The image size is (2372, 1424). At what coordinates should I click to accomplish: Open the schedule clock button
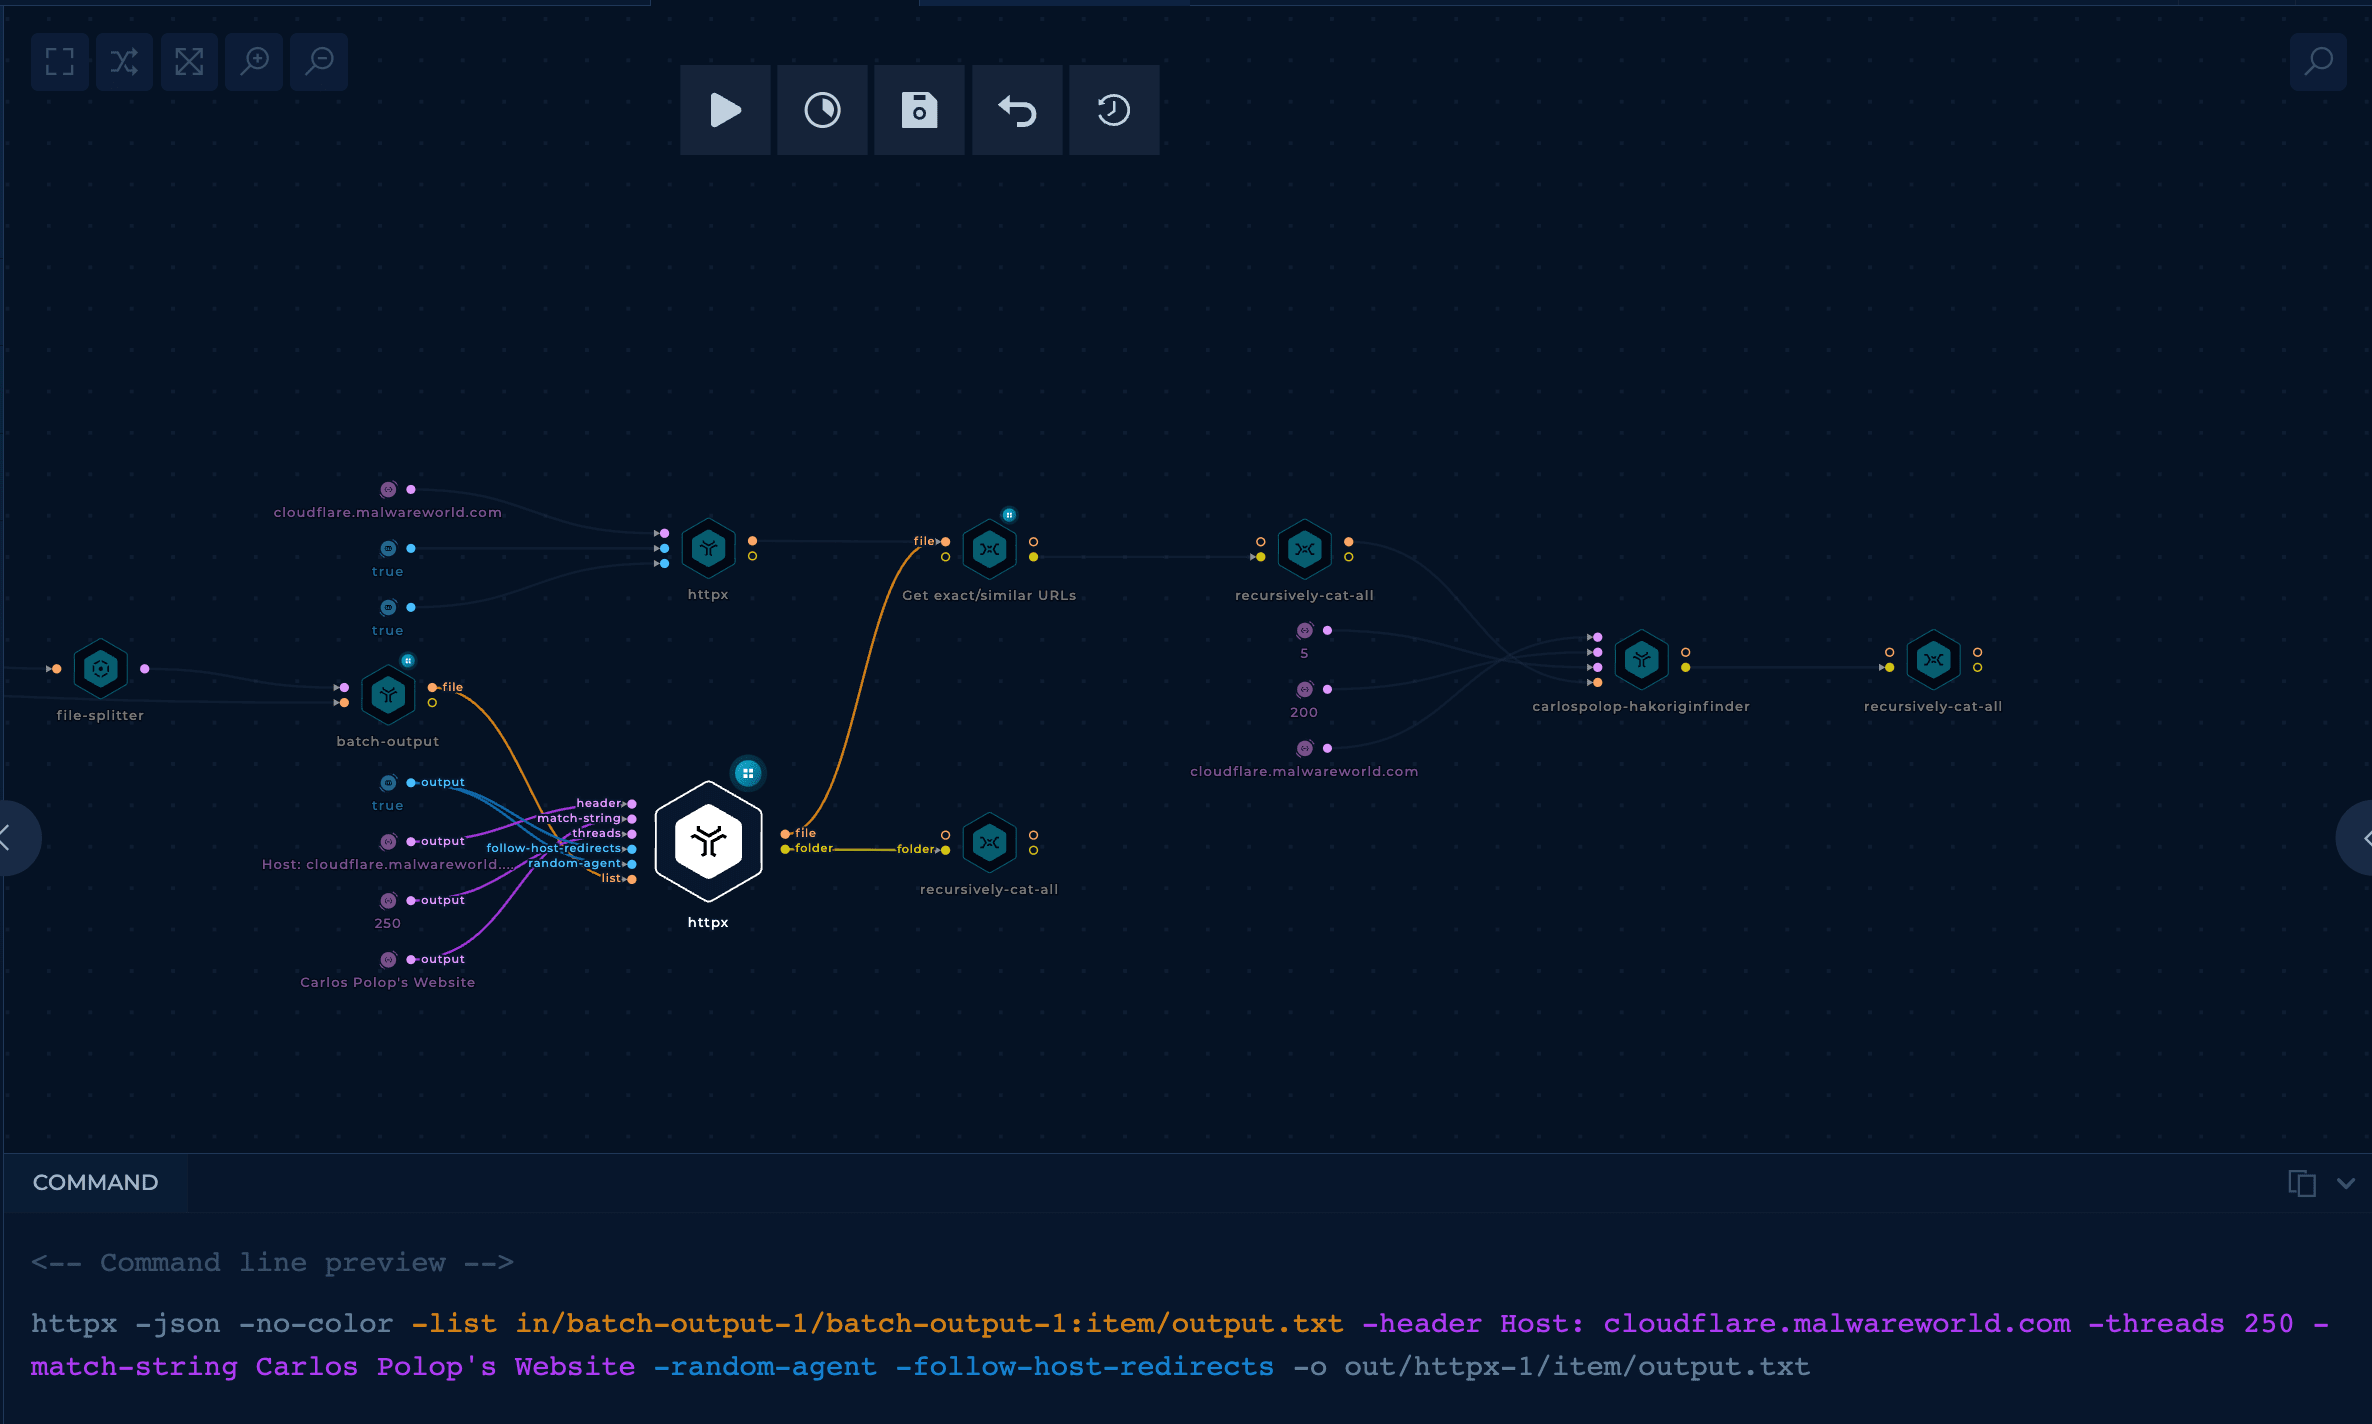tap(822, 110)
